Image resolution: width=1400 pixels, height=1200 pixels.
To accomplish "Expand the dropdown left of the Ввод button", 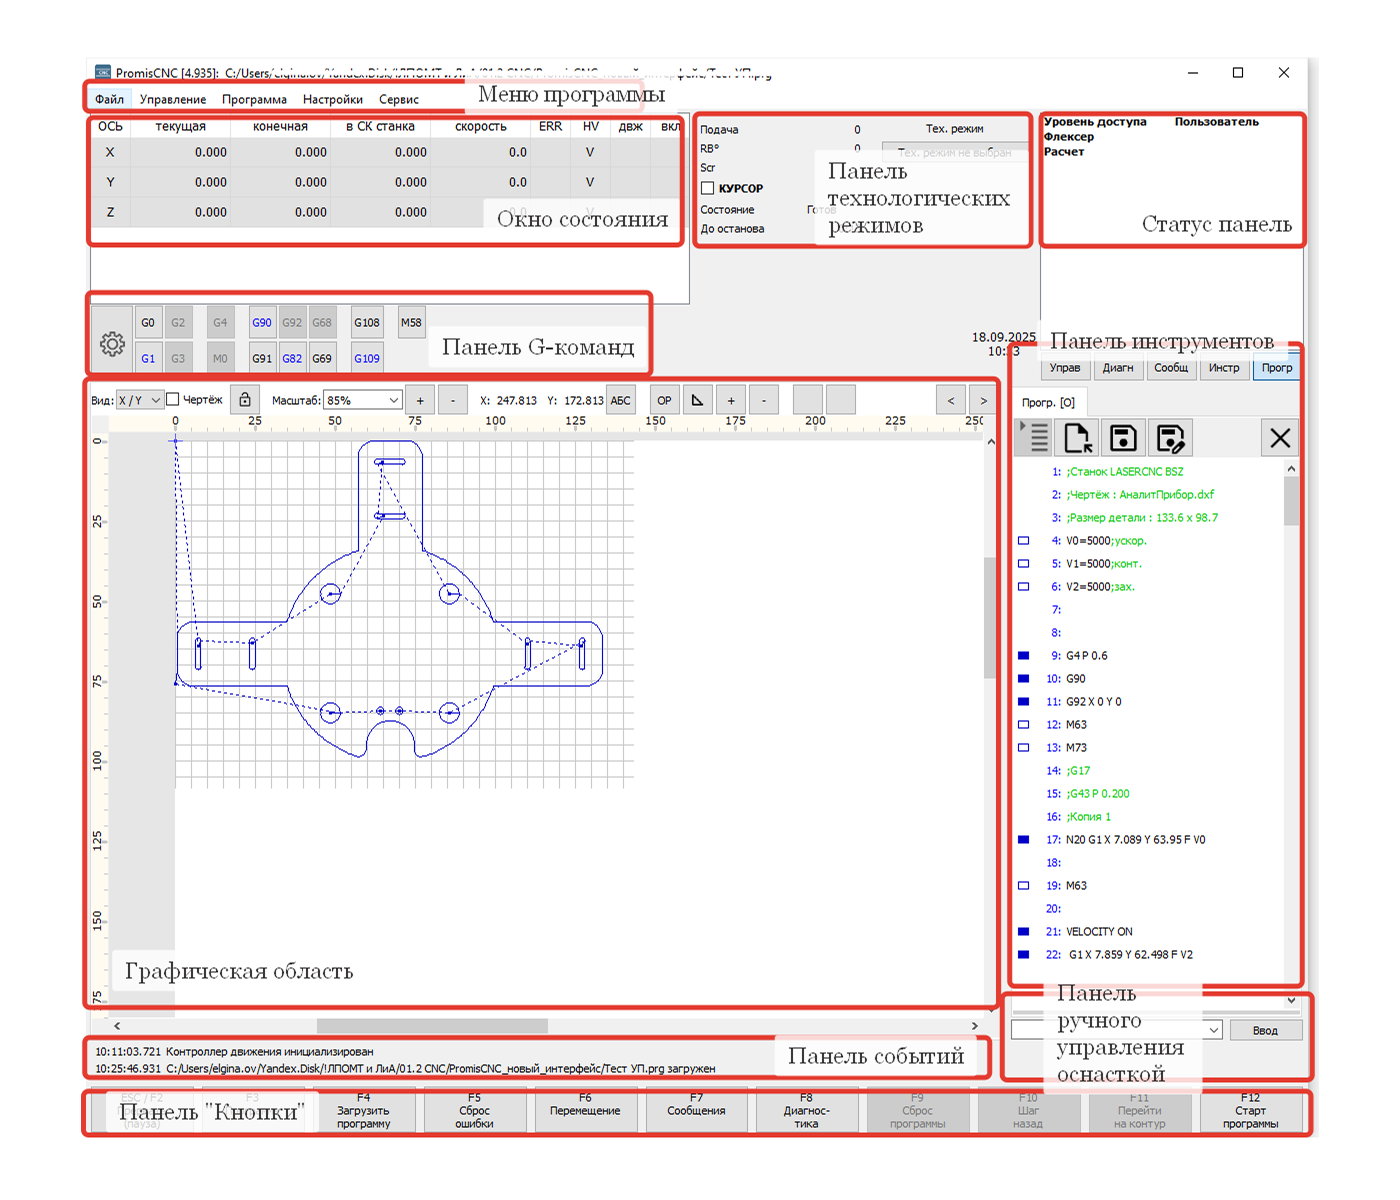I will pyautogui.click(x=1214, y=1030).
